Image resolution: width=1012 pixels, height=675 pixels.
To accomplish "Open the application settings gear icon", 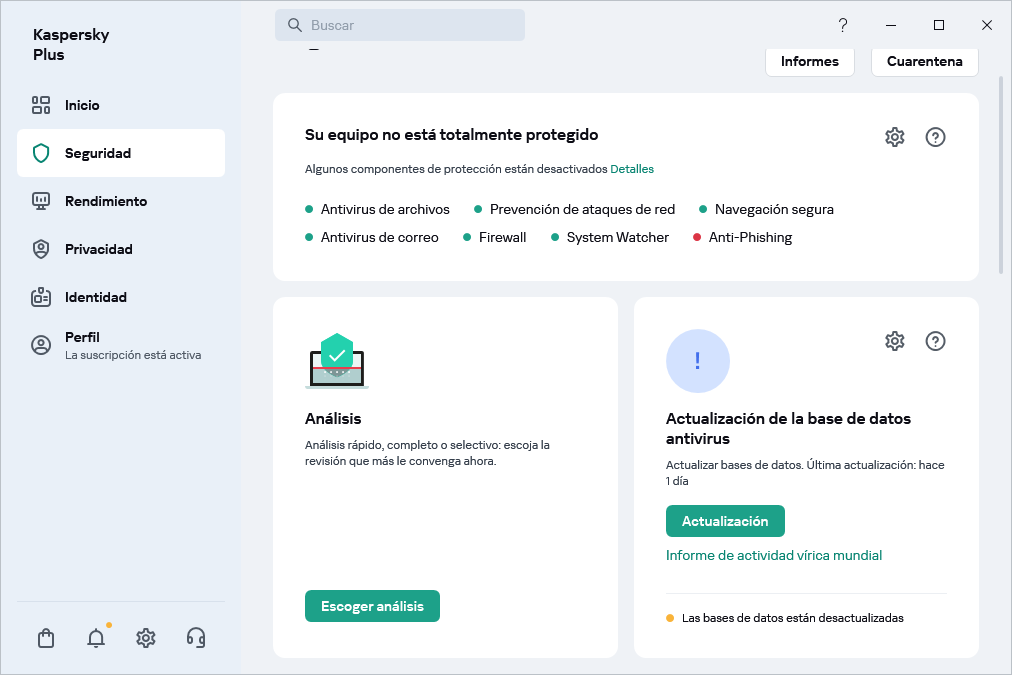I will pyautogui.click(x=146, y=637).
